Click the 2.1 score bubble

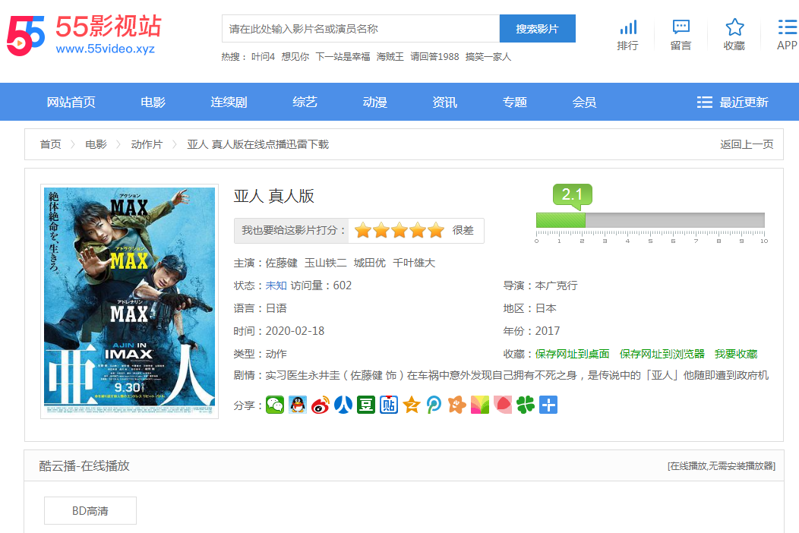572,195
